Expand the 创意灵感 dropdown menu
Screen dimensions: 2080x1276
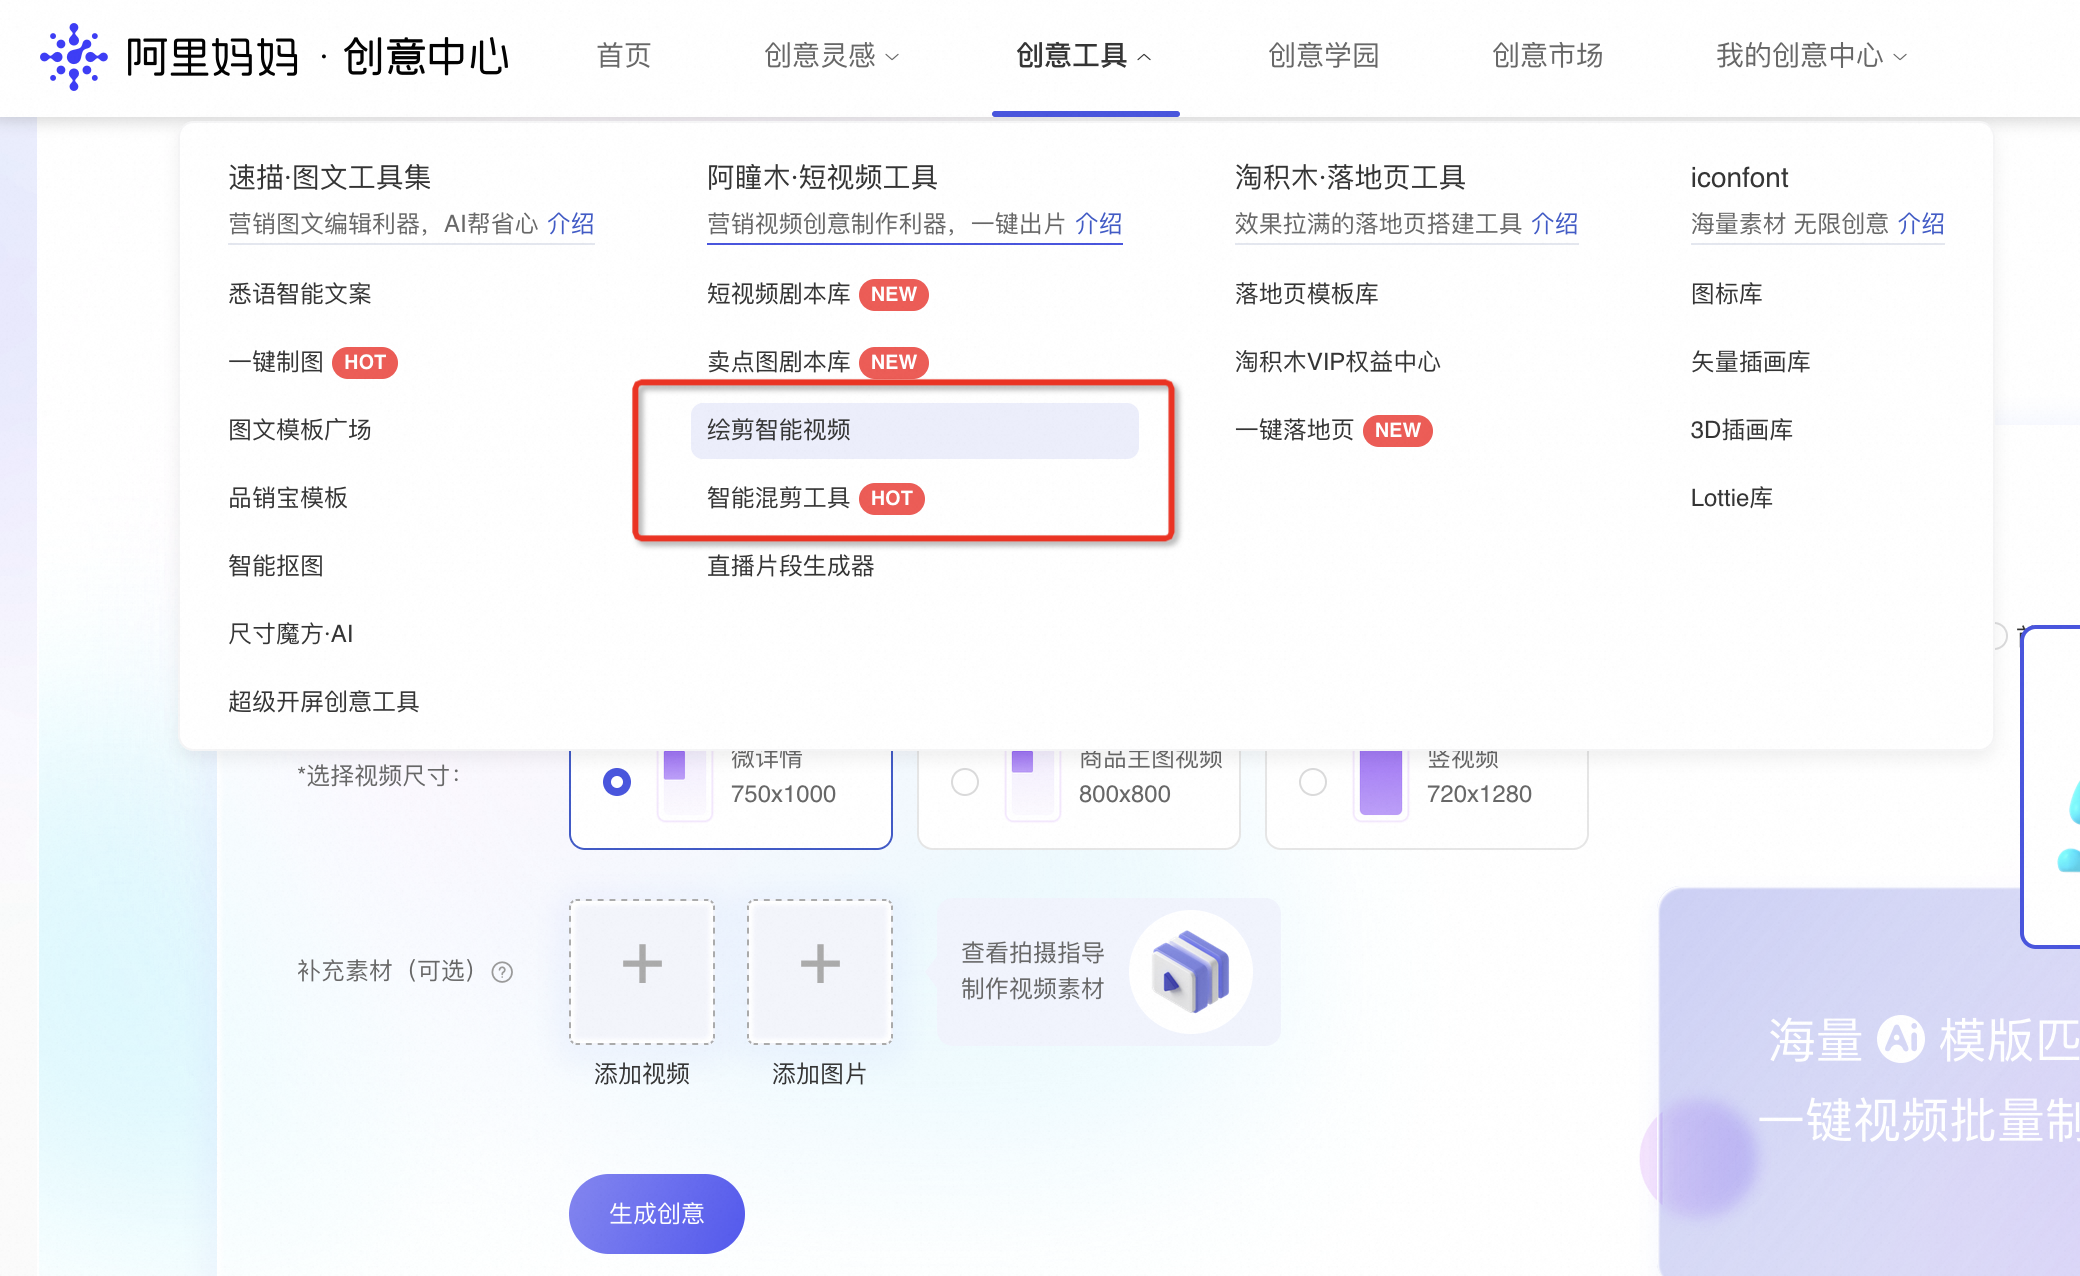[x=832, y=55]
